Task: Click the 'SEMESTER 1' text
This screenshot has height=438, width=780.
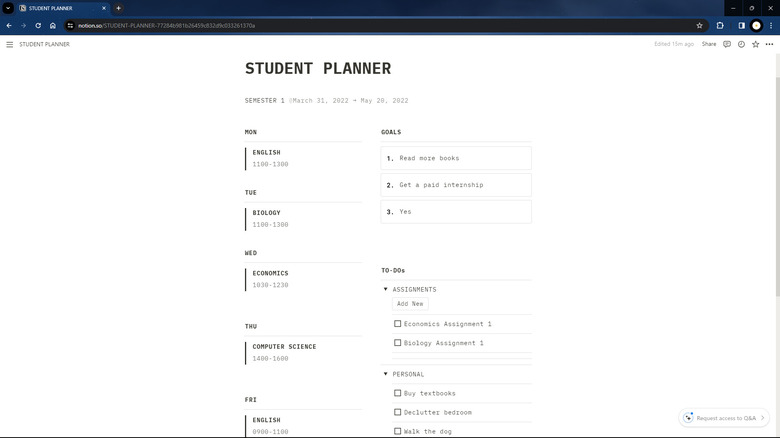Action: (265, 101)
